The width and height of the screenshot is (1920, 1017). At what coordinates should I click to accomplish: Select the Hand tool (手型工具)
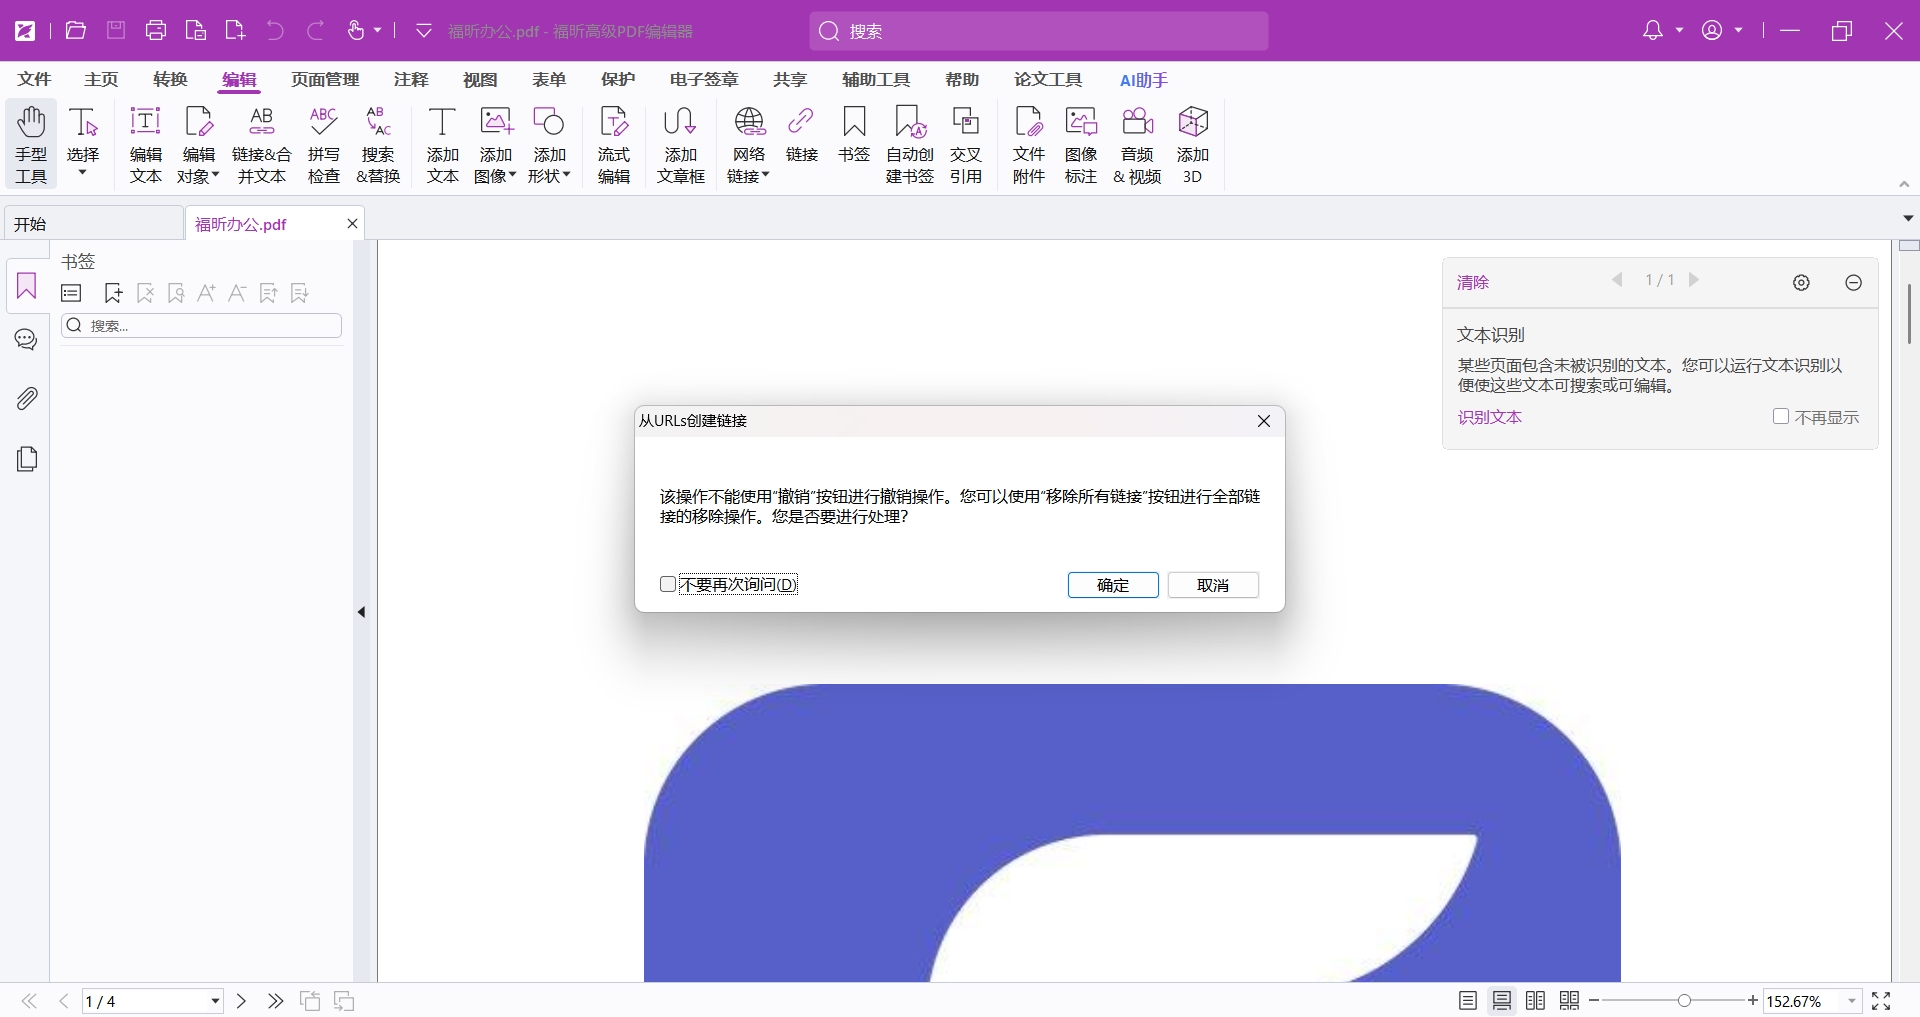31,145
